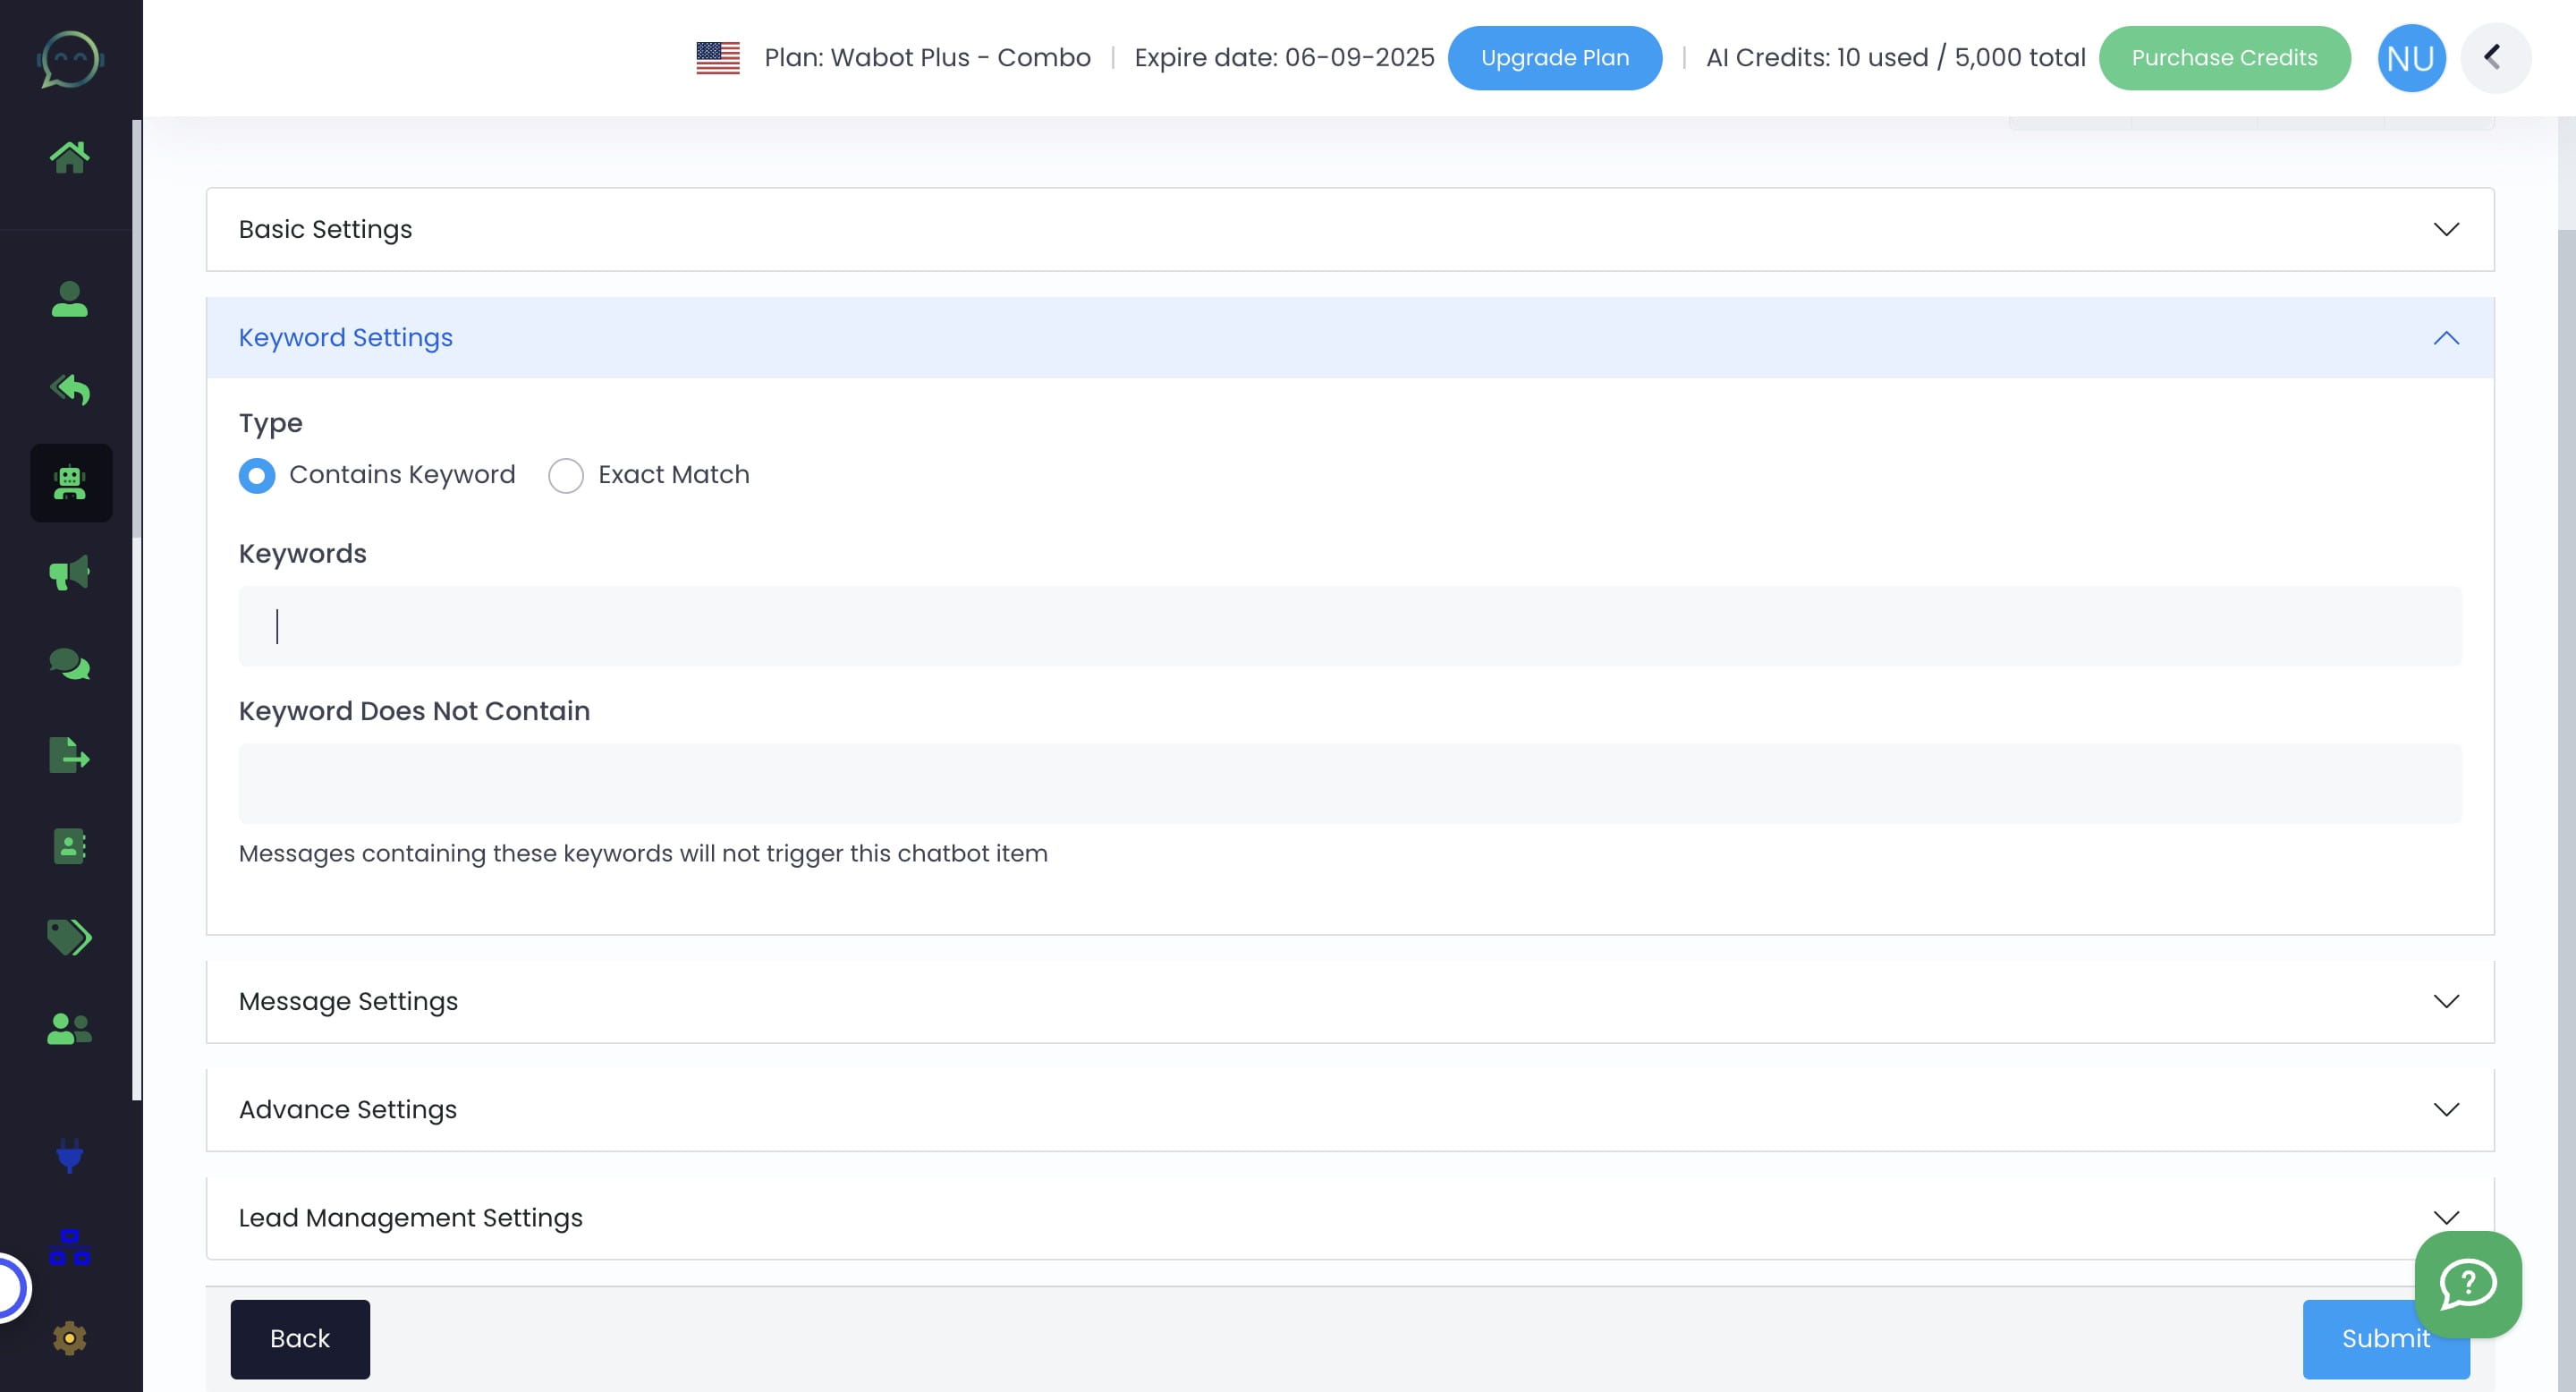Open the chat conversations icon
Viewport: 2576px width, 1392px height.
70,663
